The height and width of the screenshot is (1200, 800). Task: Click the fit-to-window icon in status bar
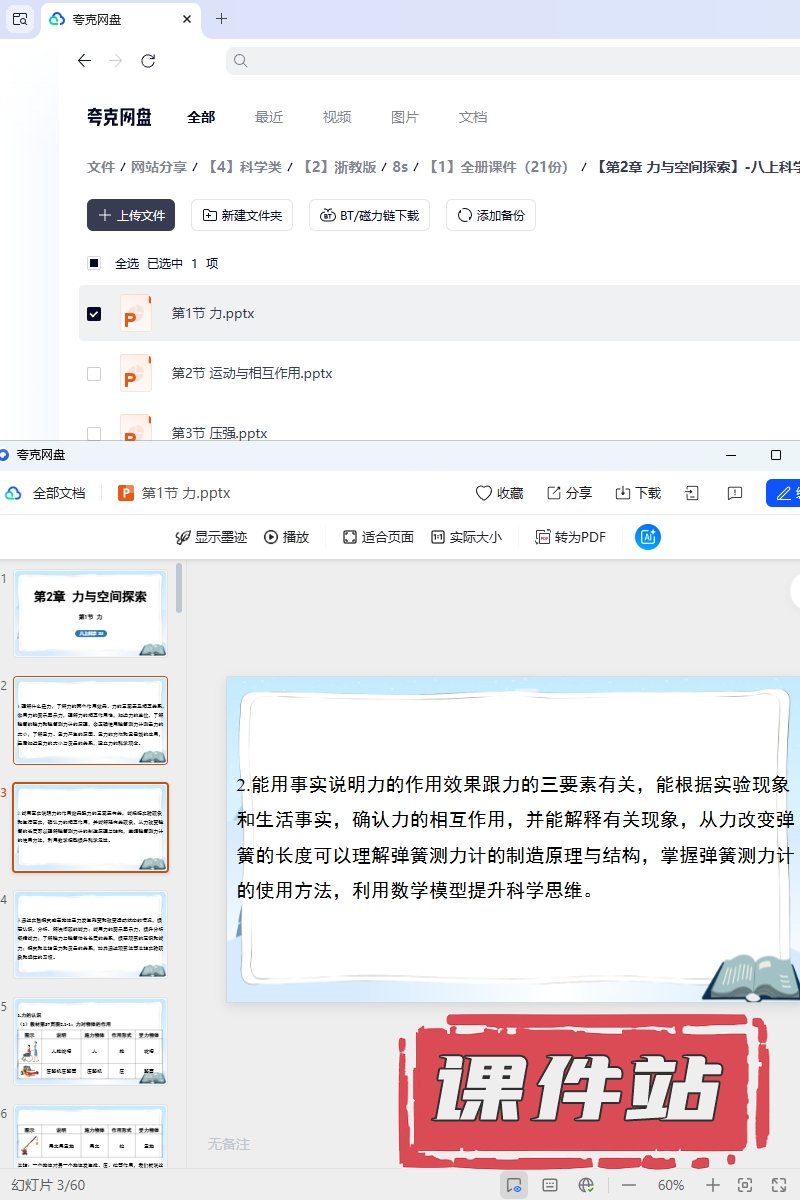(745, 1185)
